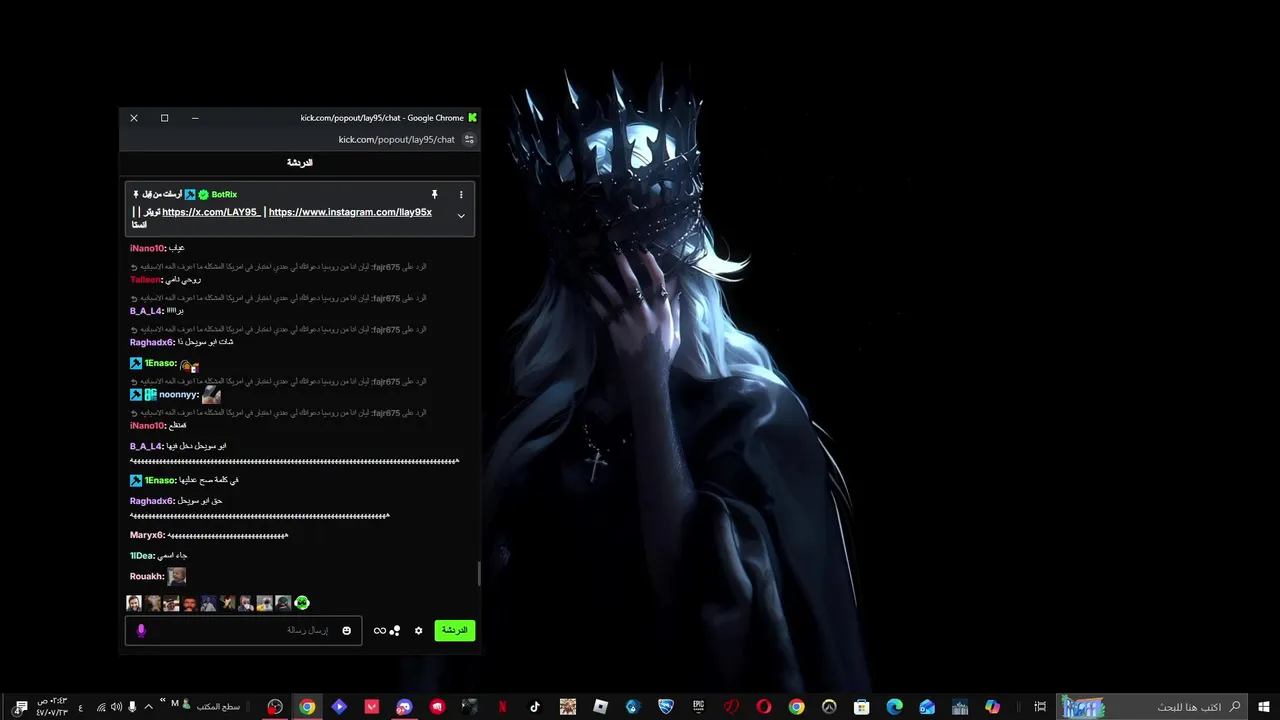Click the kick.com/popout/lay95/chat address bar

click(x=397, y=139)
